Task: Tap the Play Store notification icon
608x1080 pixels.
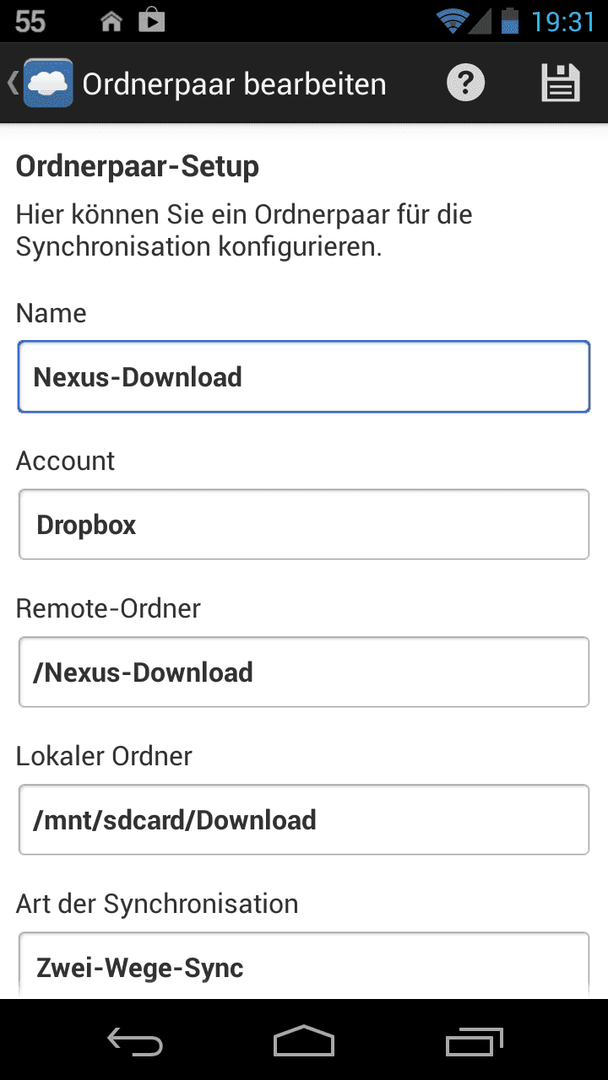Action: (x=151, y=21)
